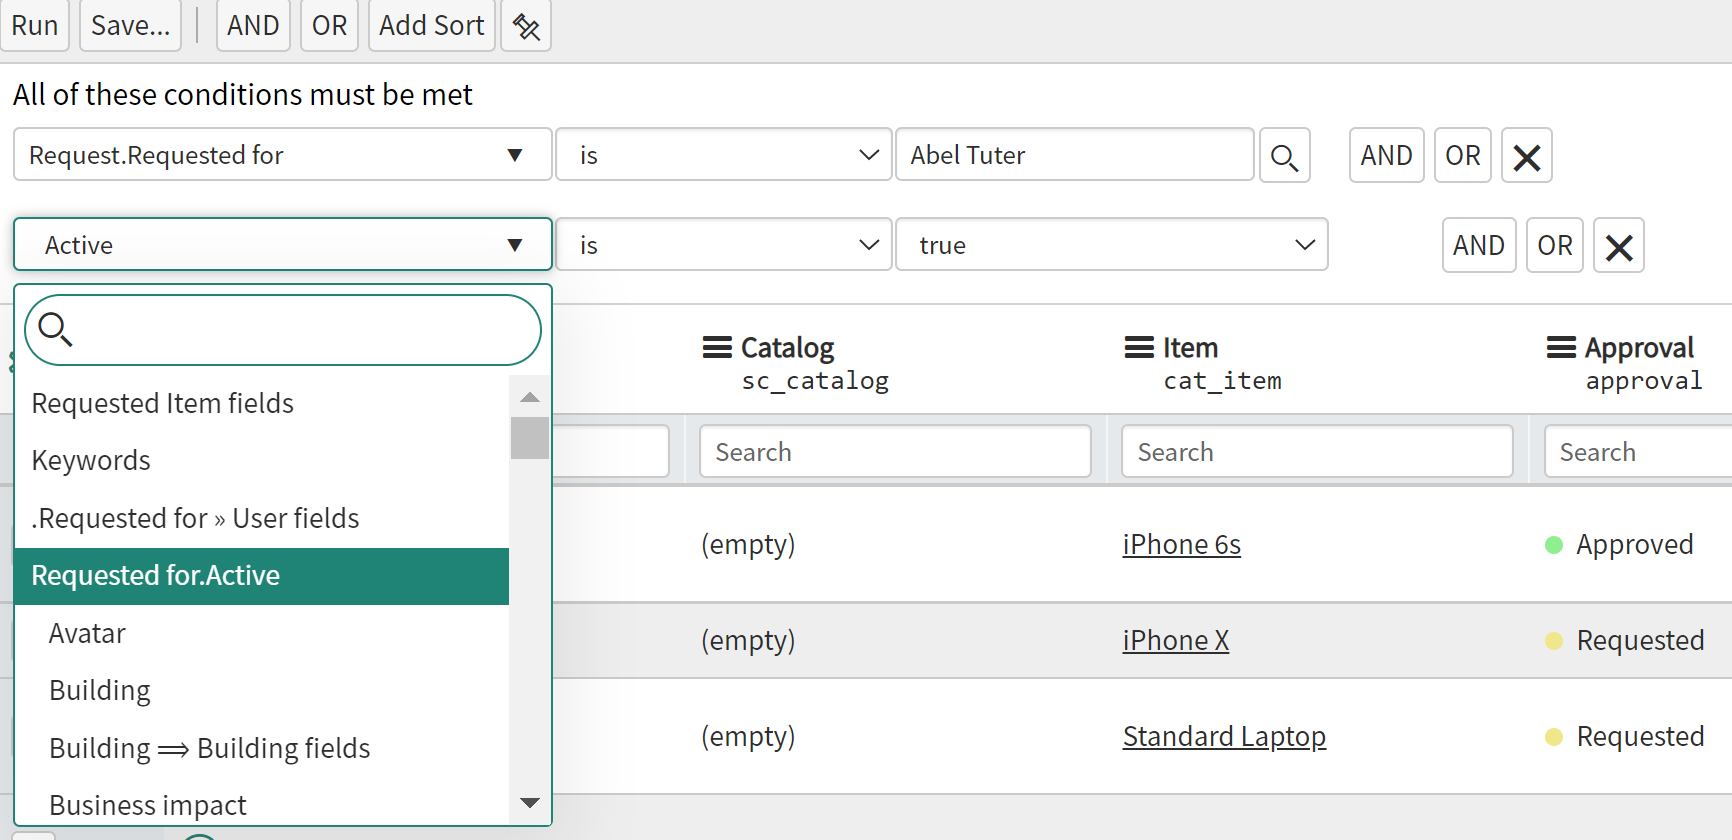Open the true value dropdown
Image resolution: width=1732 pixels, height=840 pixels.
(x=1112, y=245)
